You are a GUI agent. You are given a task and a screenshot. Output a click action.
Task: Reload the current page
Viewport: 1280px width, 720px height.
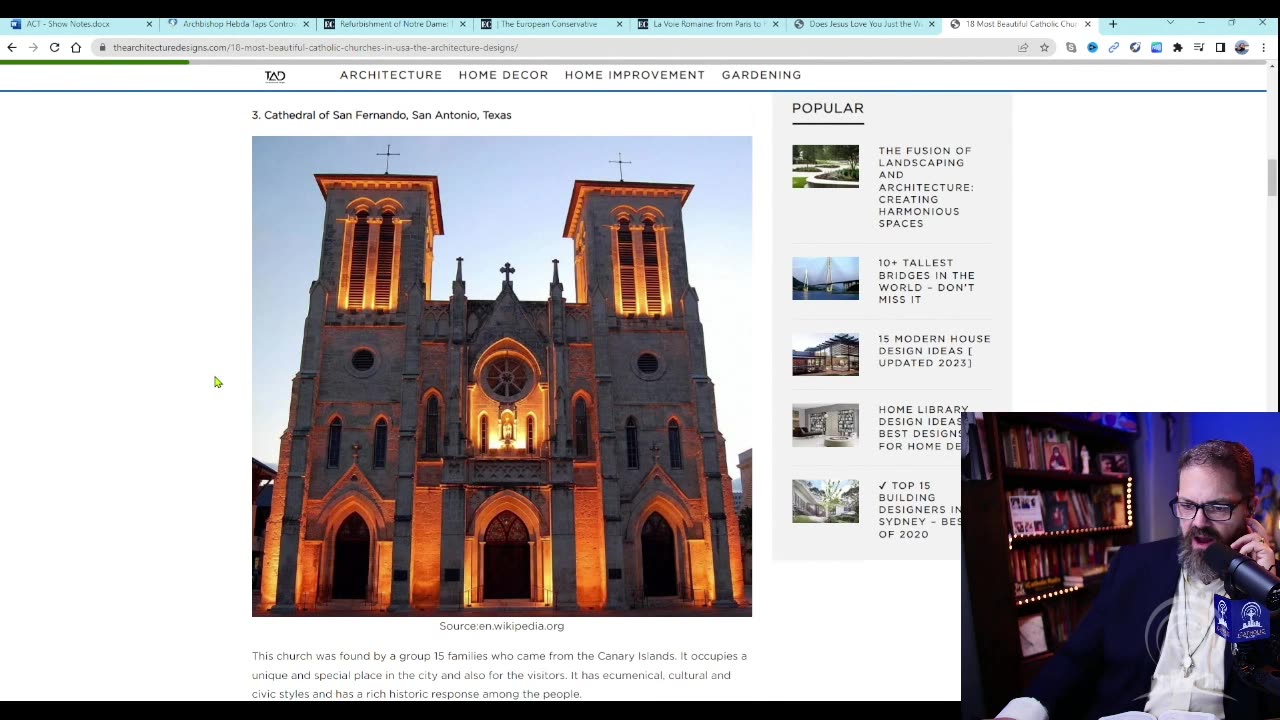pyautogui.click(x=54, y=47)
